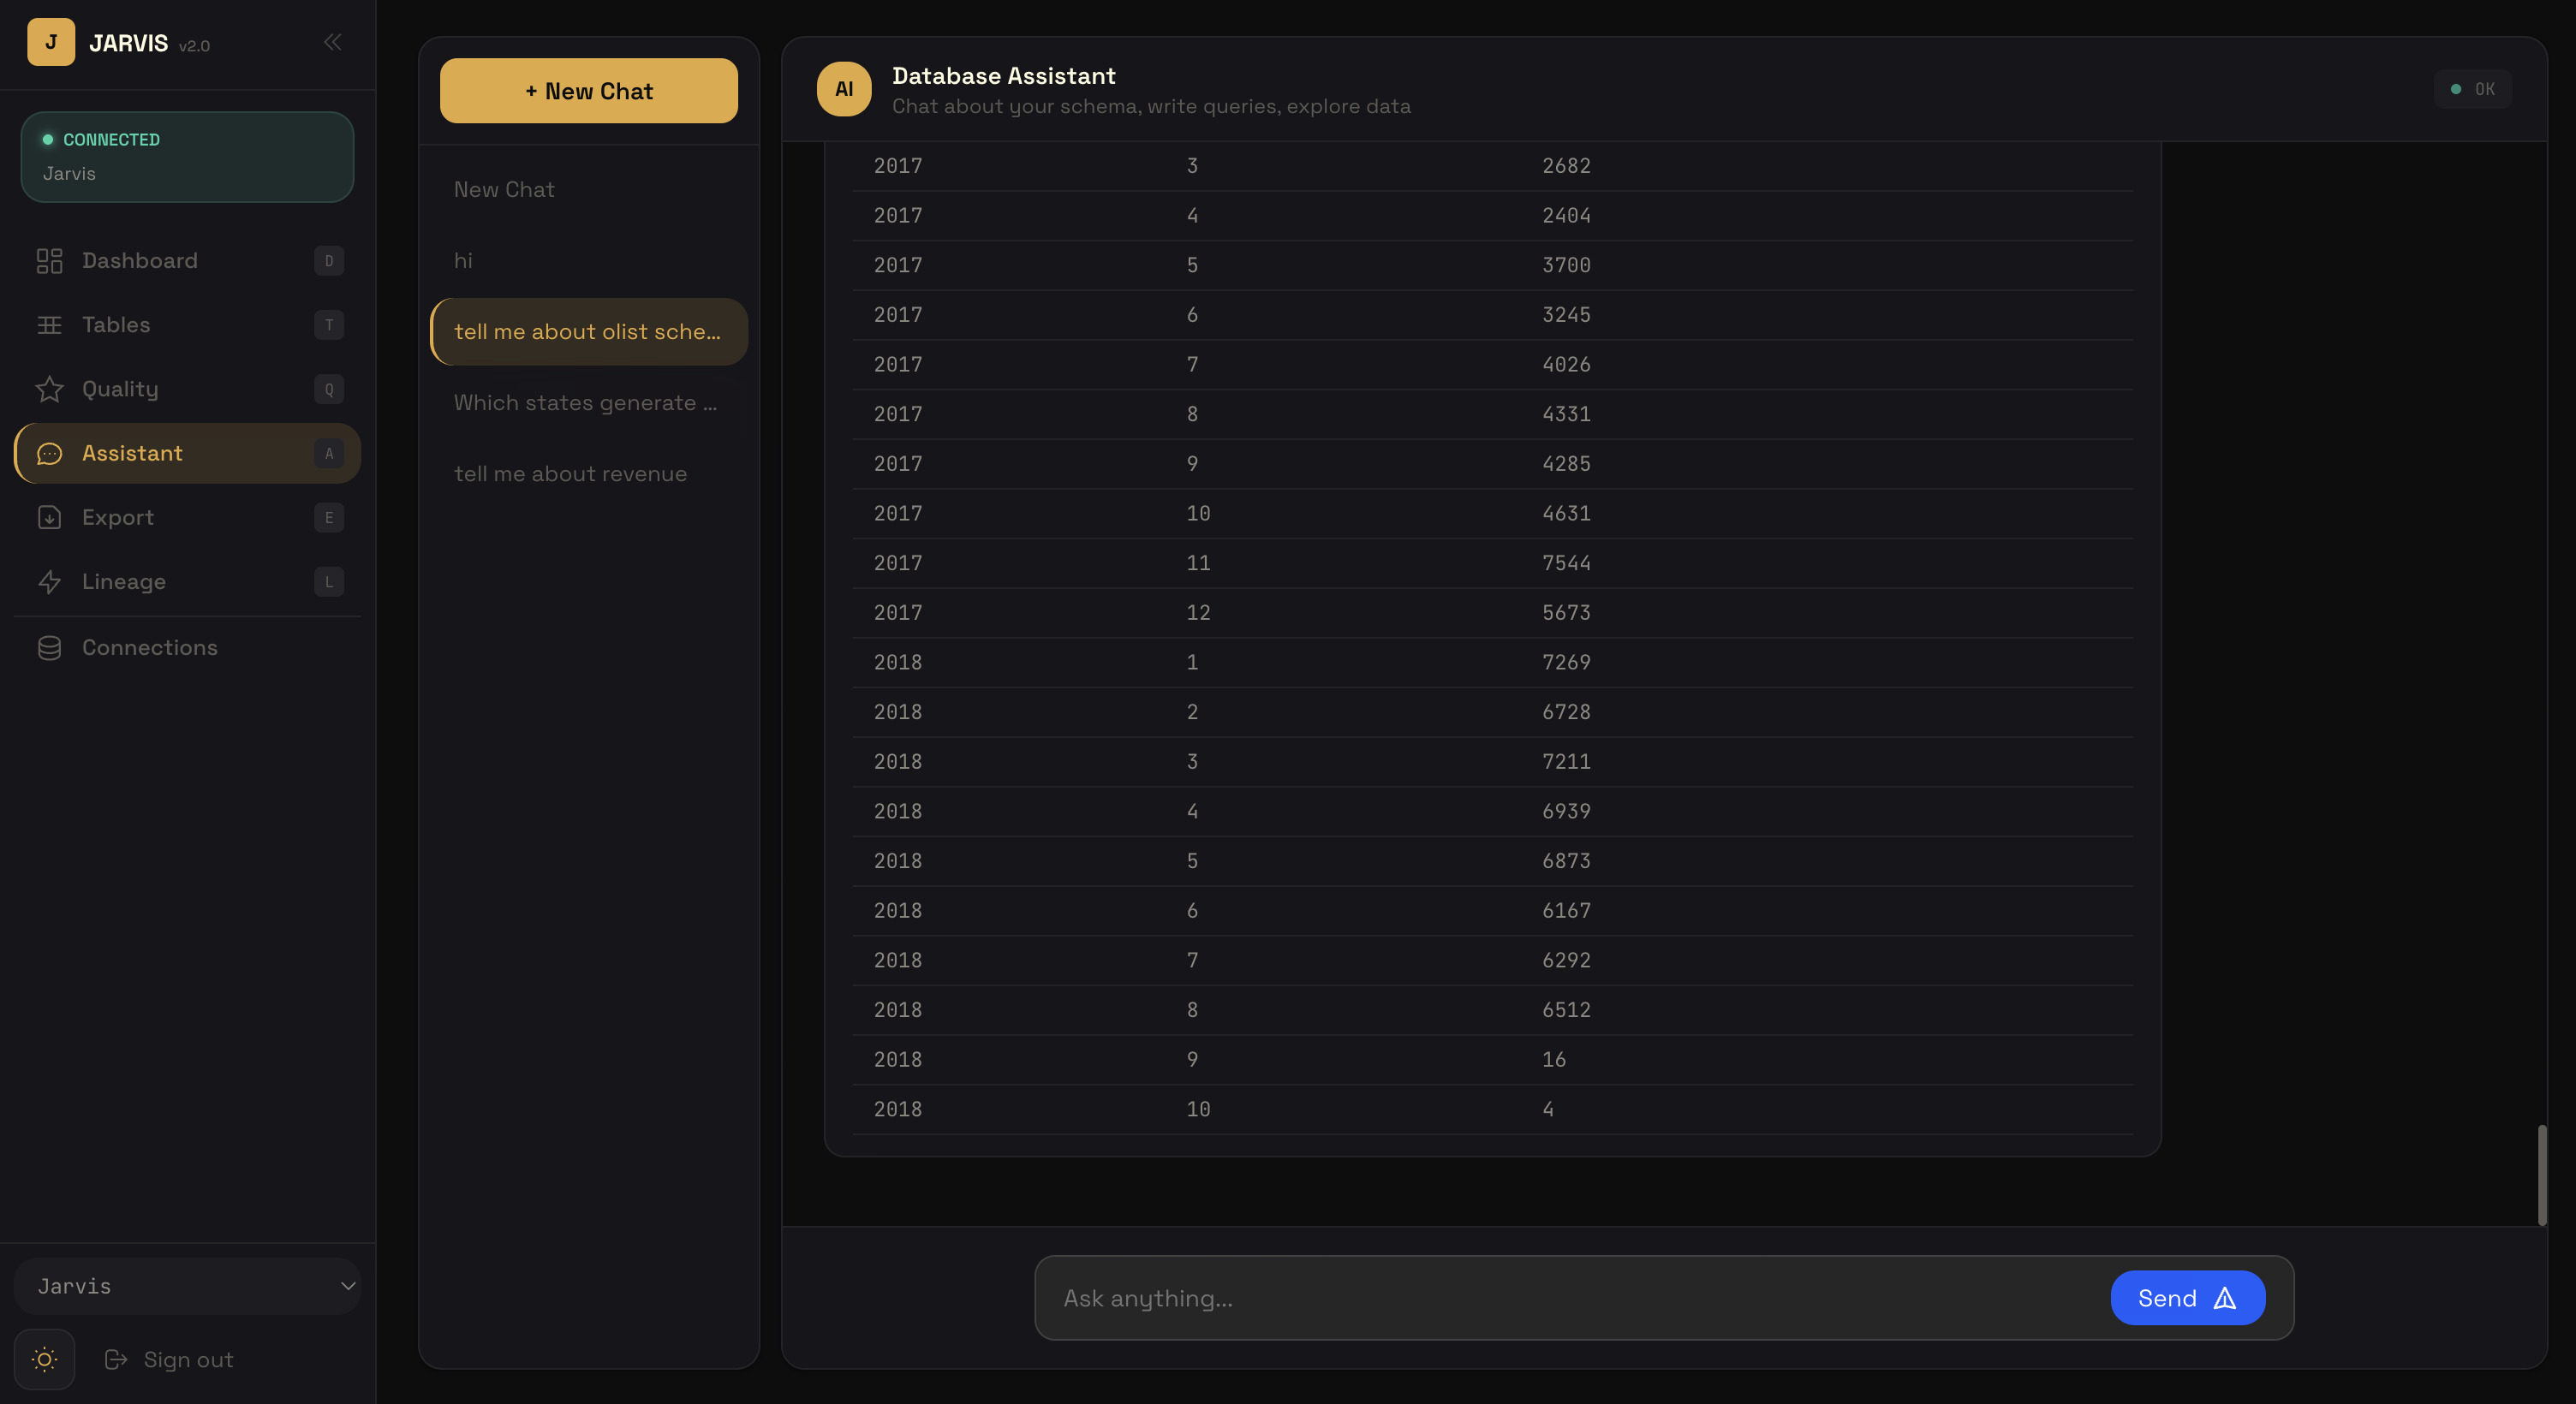Click the Assistant chat bubble icon
This screenshot has height=1404, width=2576.
[49, 454]
